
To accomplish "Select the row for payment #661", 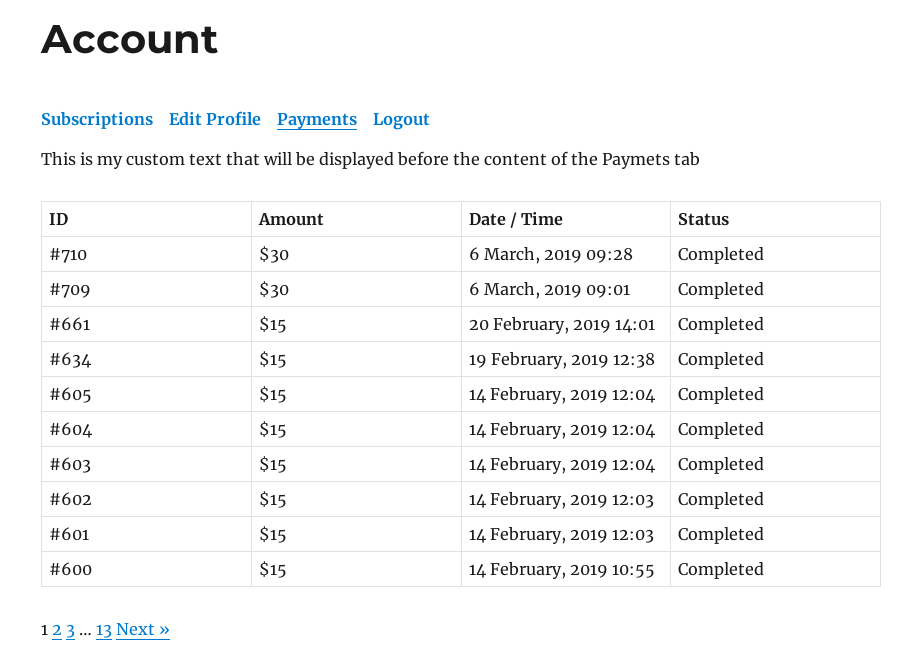I will 461,324.
